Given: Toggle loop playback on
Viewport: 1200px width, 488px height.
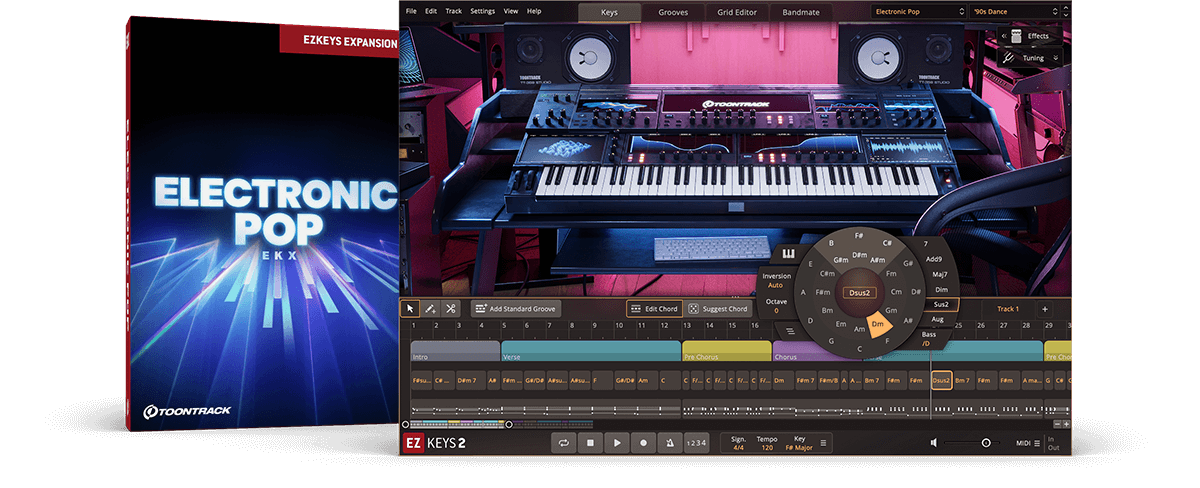Looking at the screenshot, I should [565, 442].
